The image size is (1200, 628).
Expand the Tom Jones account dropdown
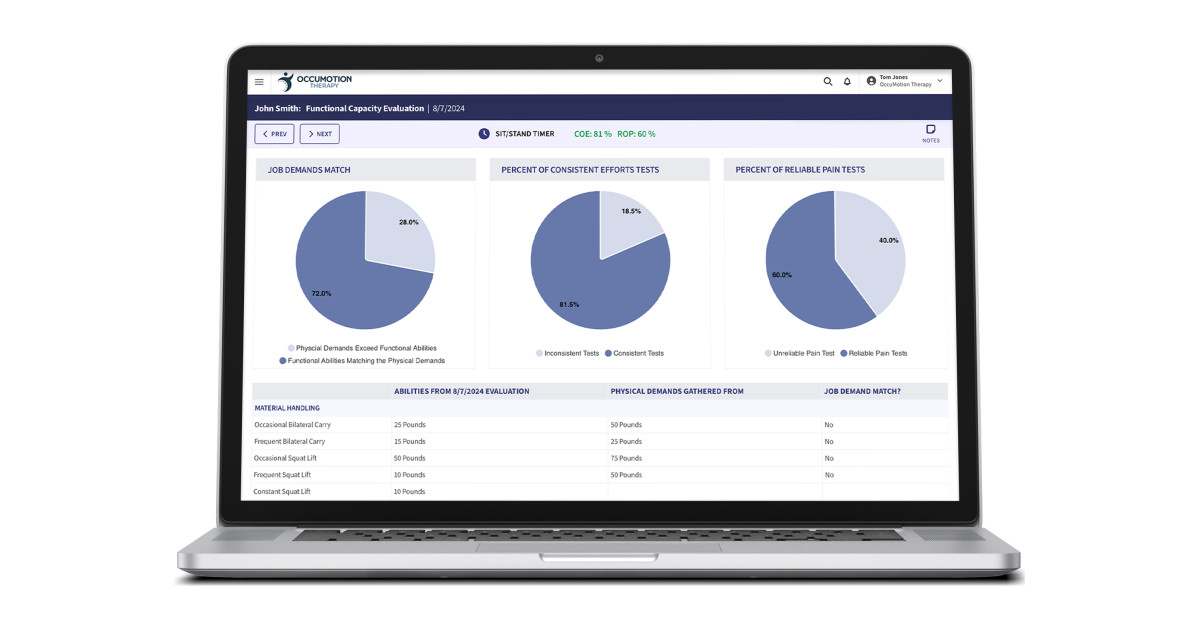click(x=938, y=81)
